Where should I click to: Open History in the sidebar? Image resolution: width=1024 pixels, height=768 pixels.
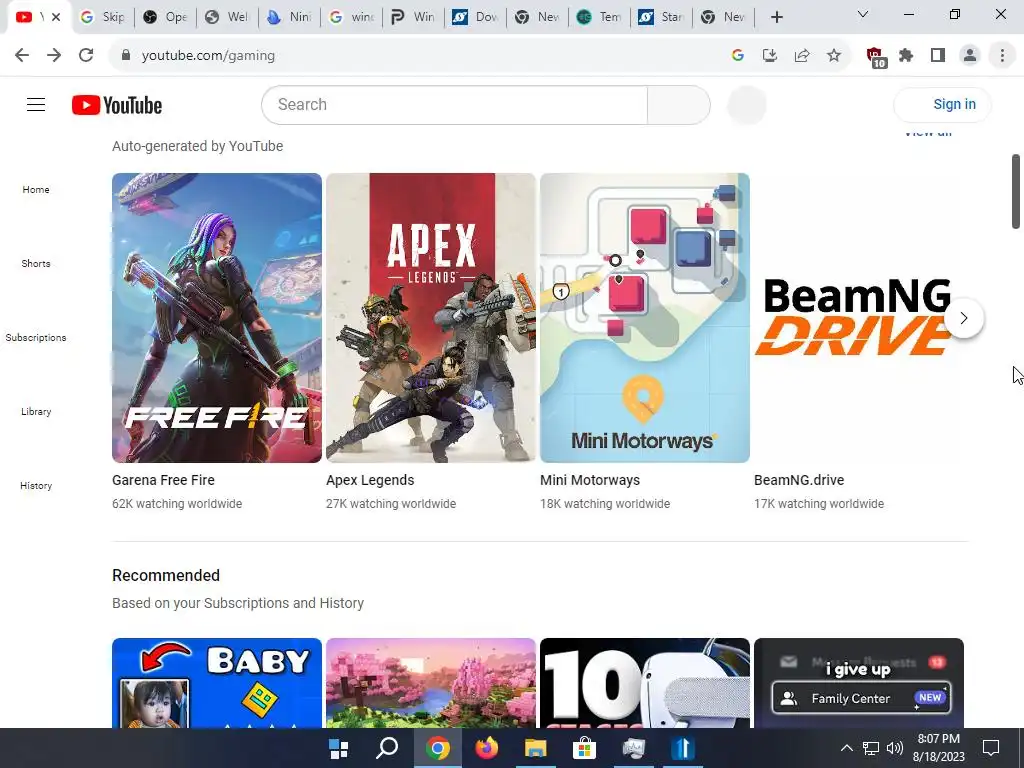point(36,485)
